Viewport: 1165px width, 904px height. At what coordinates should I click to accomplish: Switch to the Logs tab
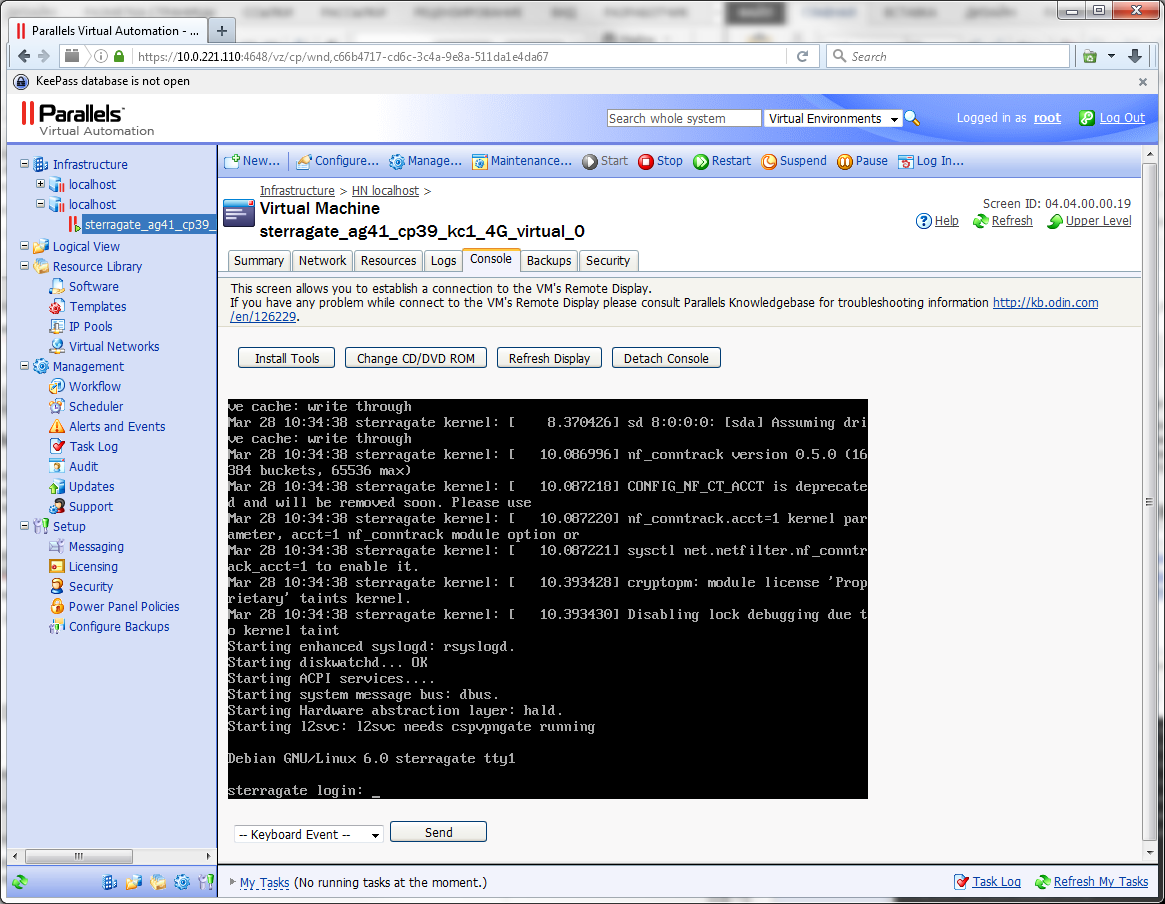click(x=444, y=261)
